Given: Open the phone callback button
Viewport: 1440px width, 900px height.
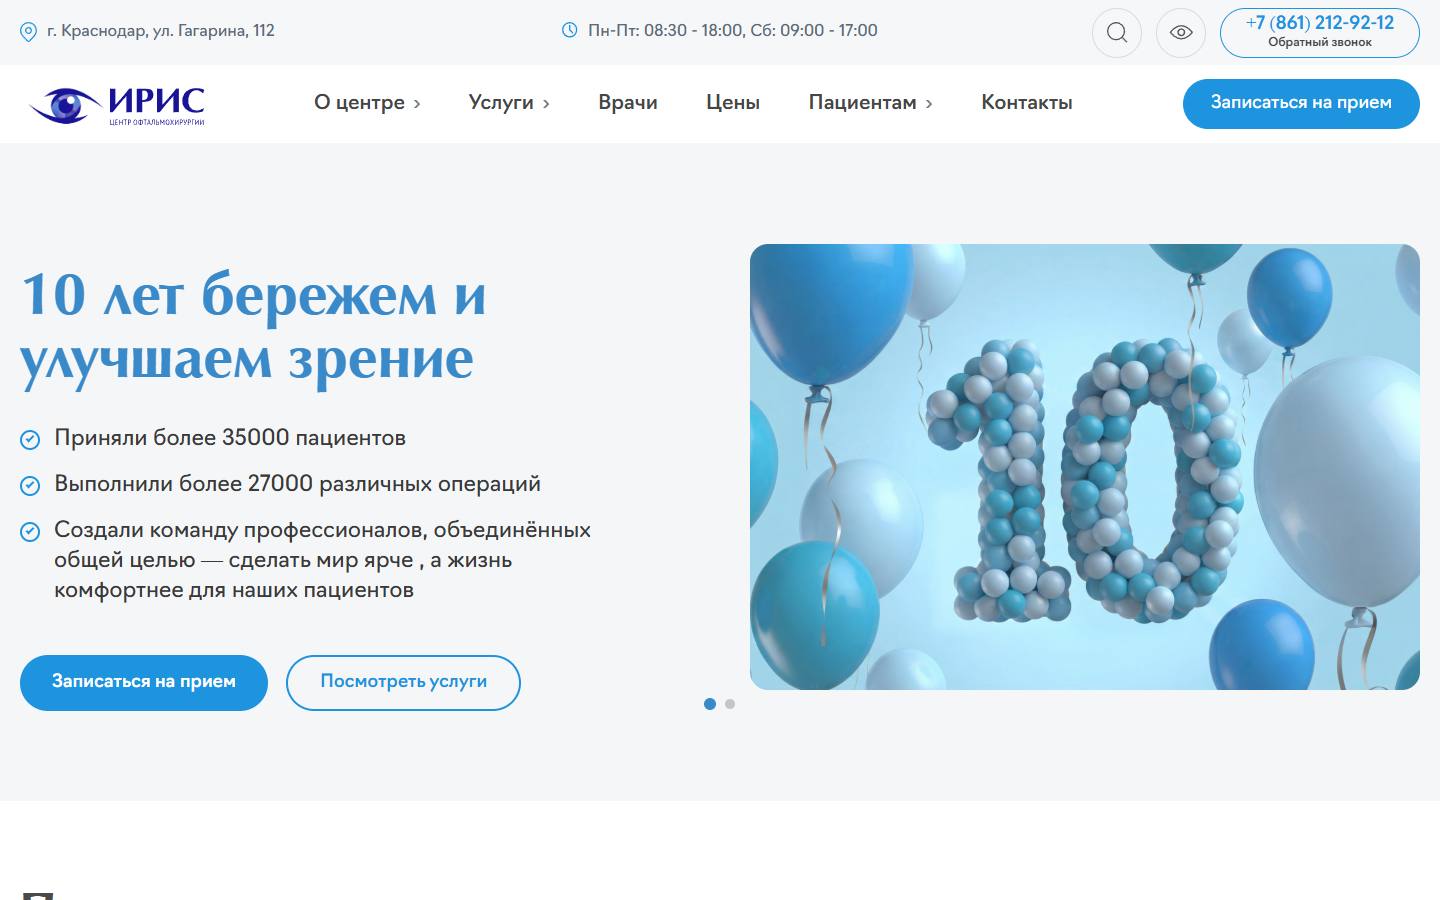Looking at the screenshot, I should click(x=1319, y=33).
